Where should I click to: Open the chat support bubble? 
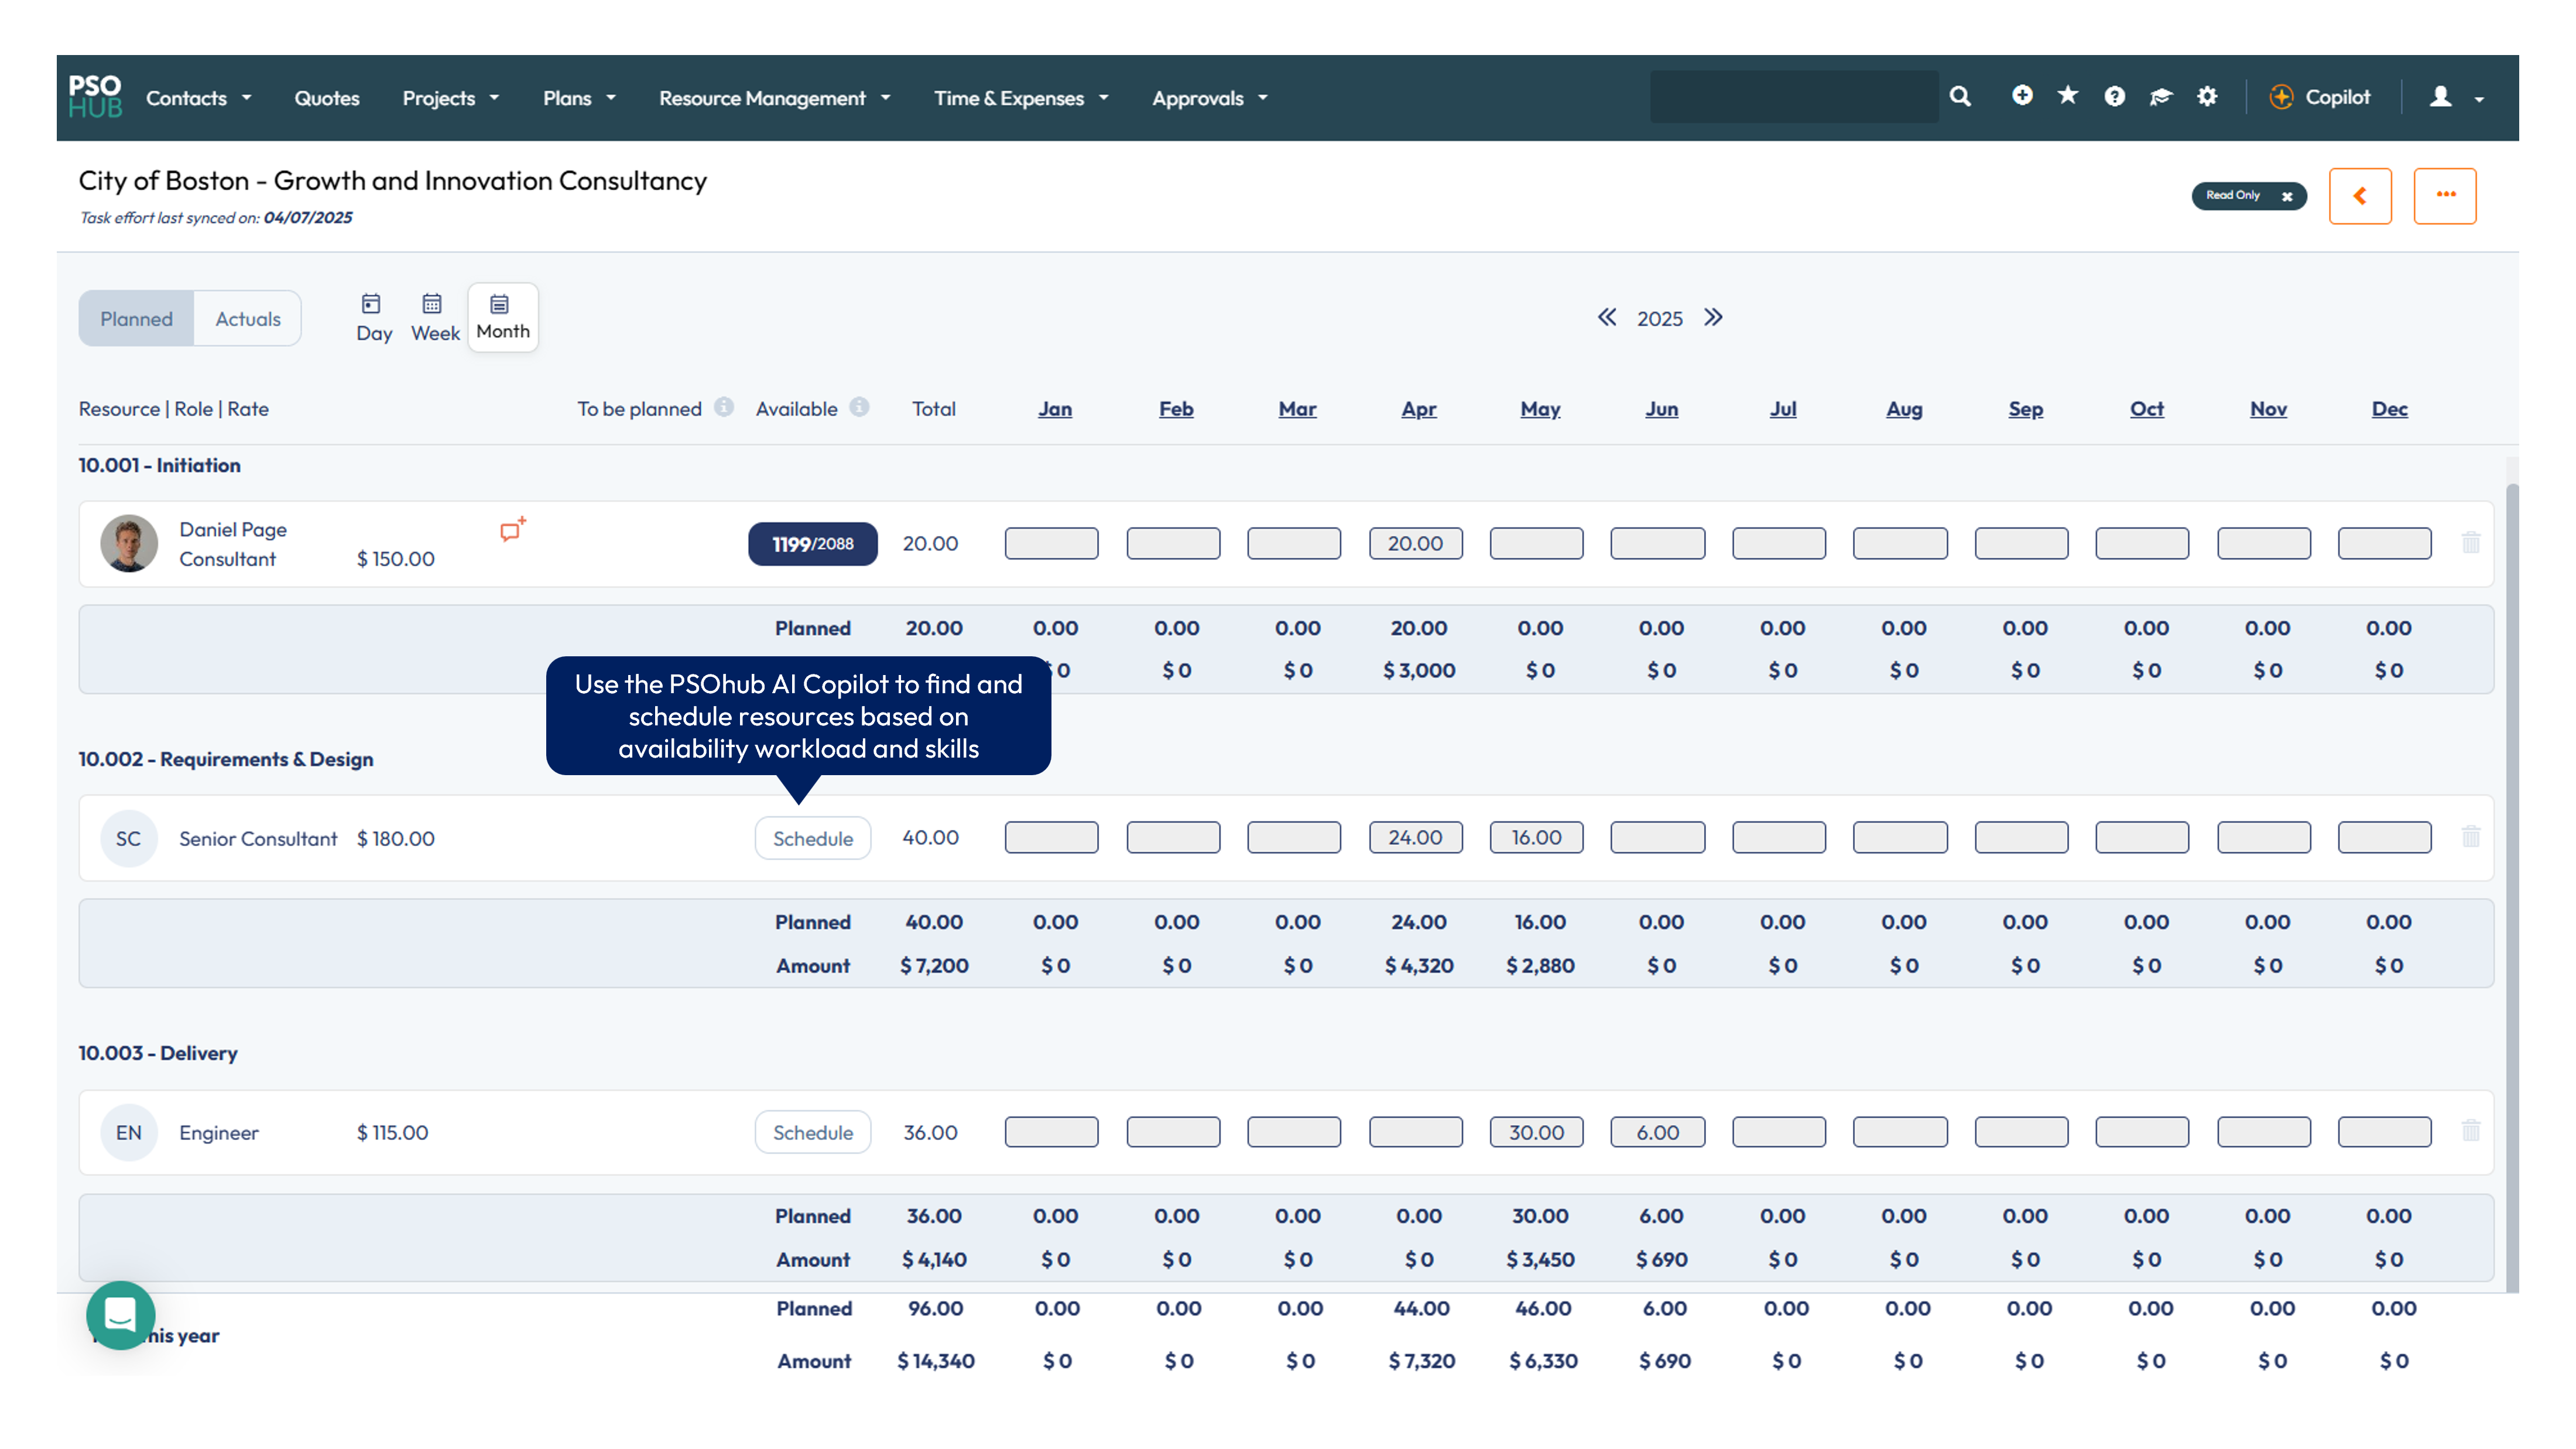pos(120,1315)
